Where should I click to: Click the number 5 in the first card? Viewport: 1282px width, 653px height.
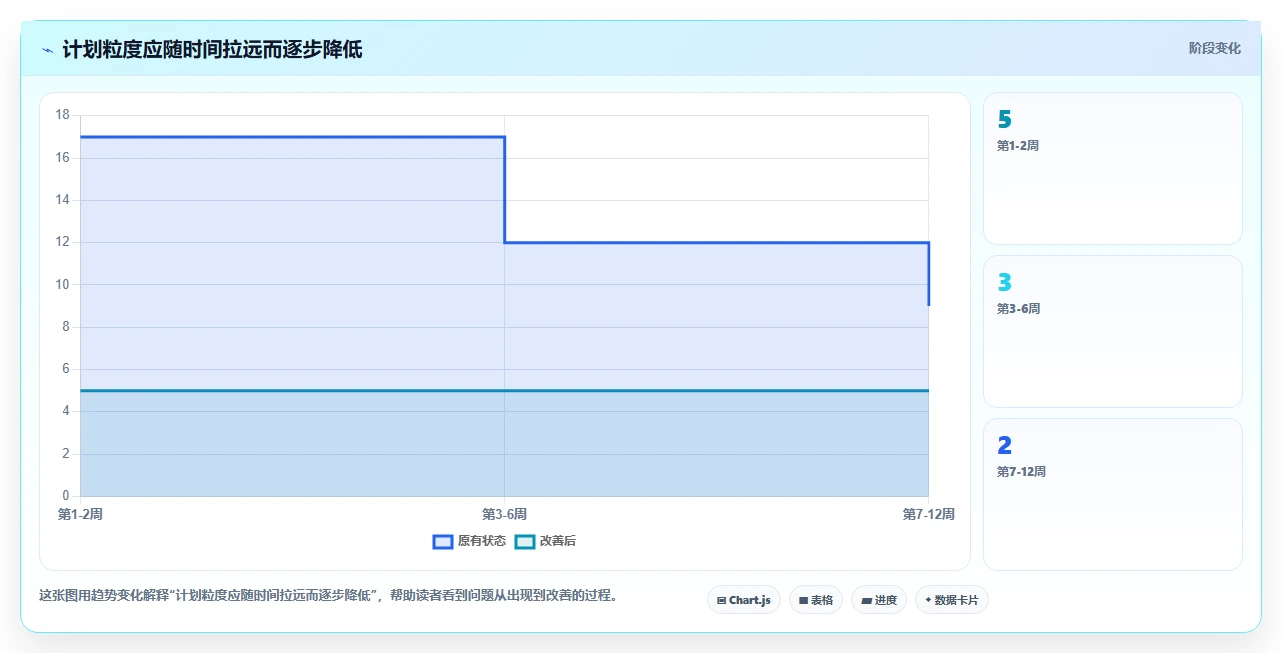tap(1005, 119)
